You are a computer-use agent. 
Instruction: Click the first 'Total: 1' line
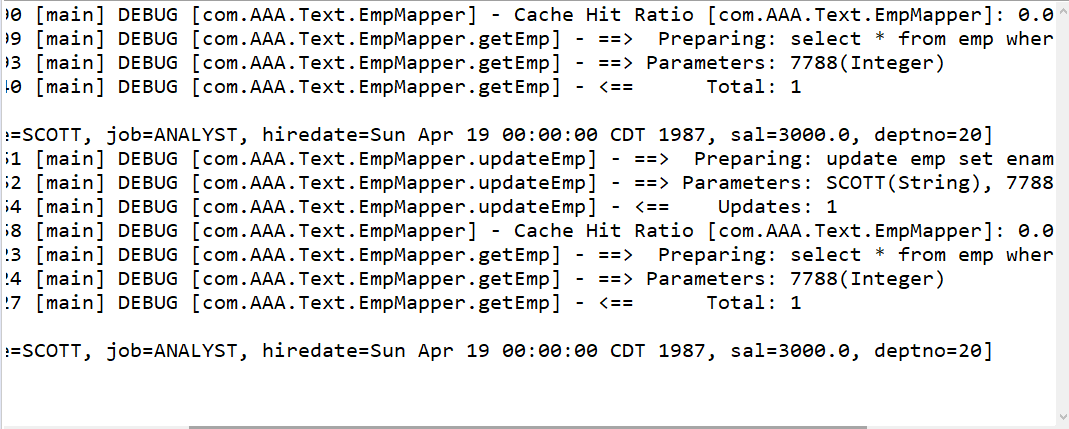pos(402,87)
